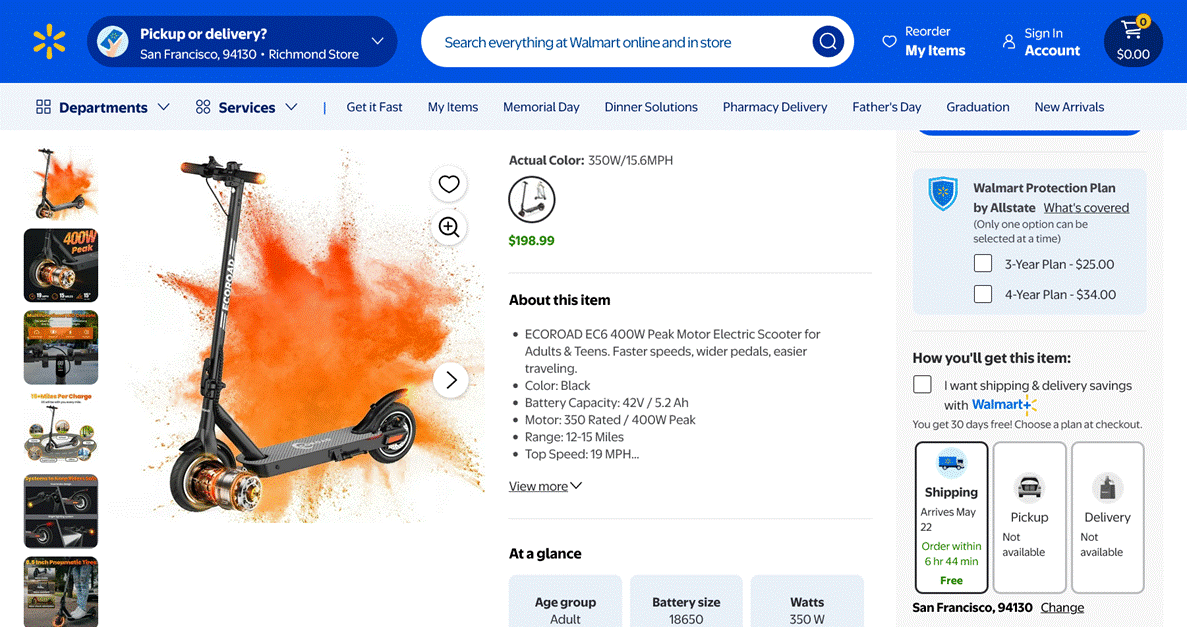Expand the Services dropdown
Screen dimensions: 1187x627
tap(247, 107)
